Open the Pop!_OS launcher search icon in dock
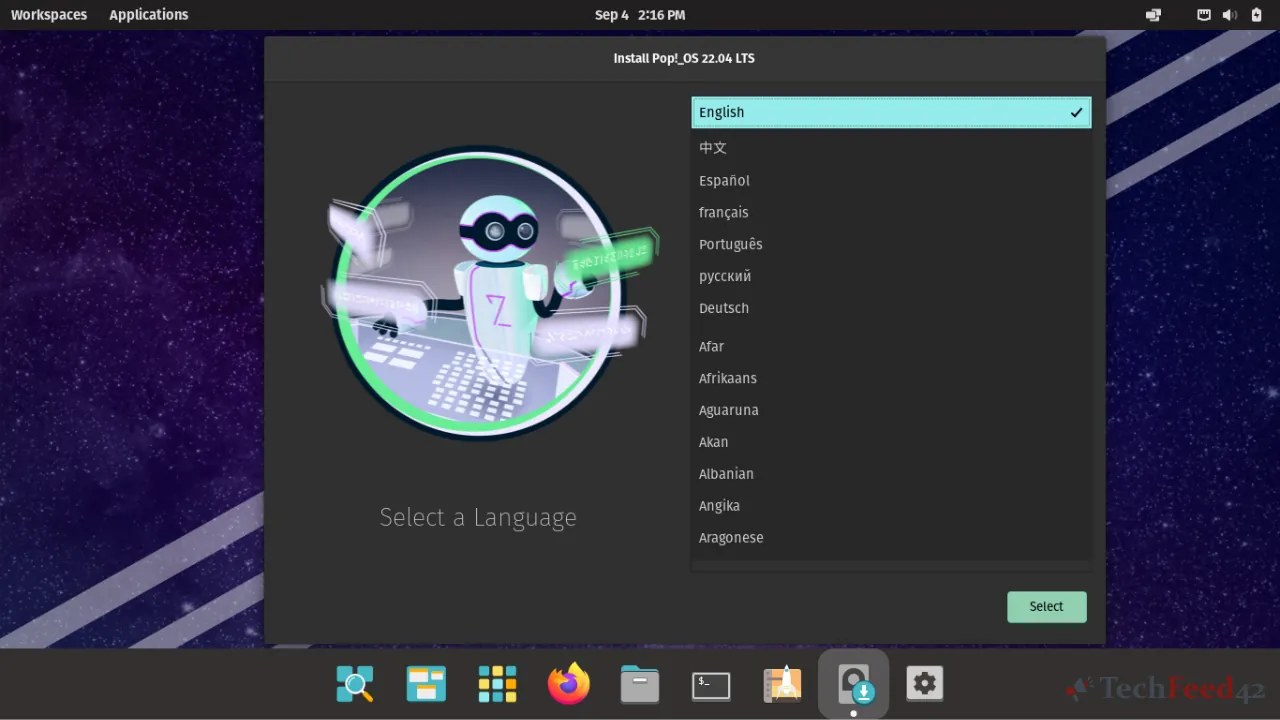The height and width of the screenshot is (720, 1280). point(355,684)
